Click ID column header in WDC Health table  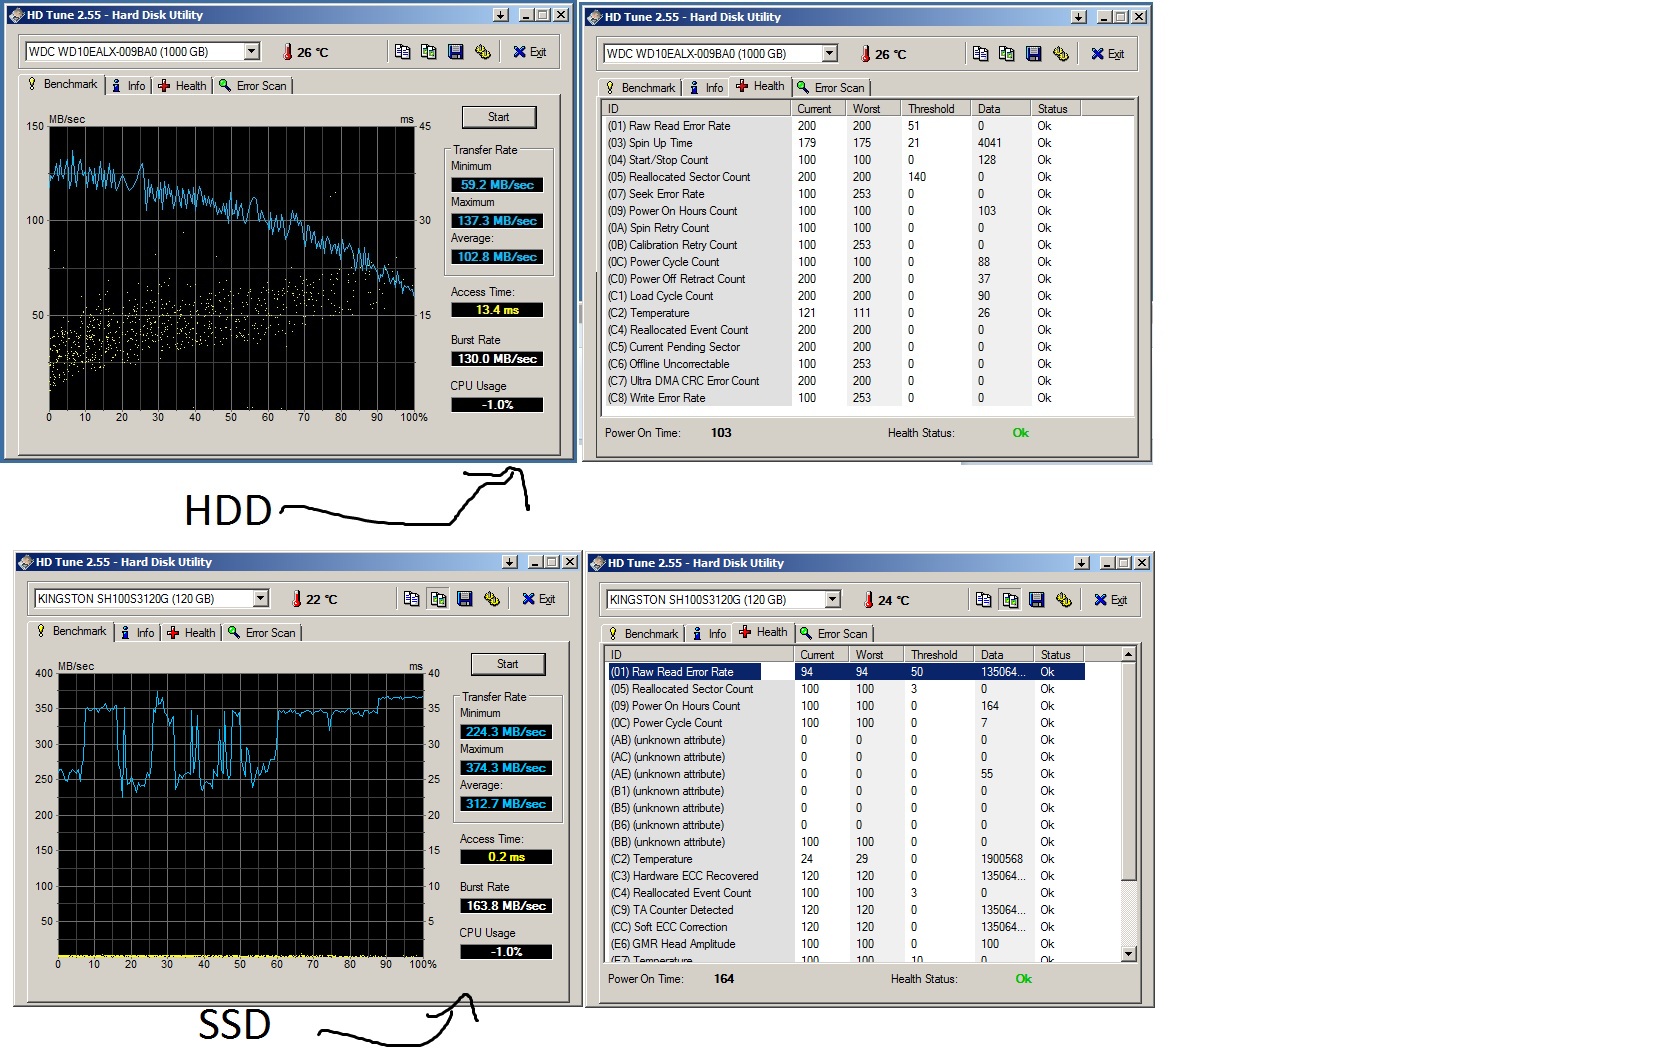tap(696, 109)
